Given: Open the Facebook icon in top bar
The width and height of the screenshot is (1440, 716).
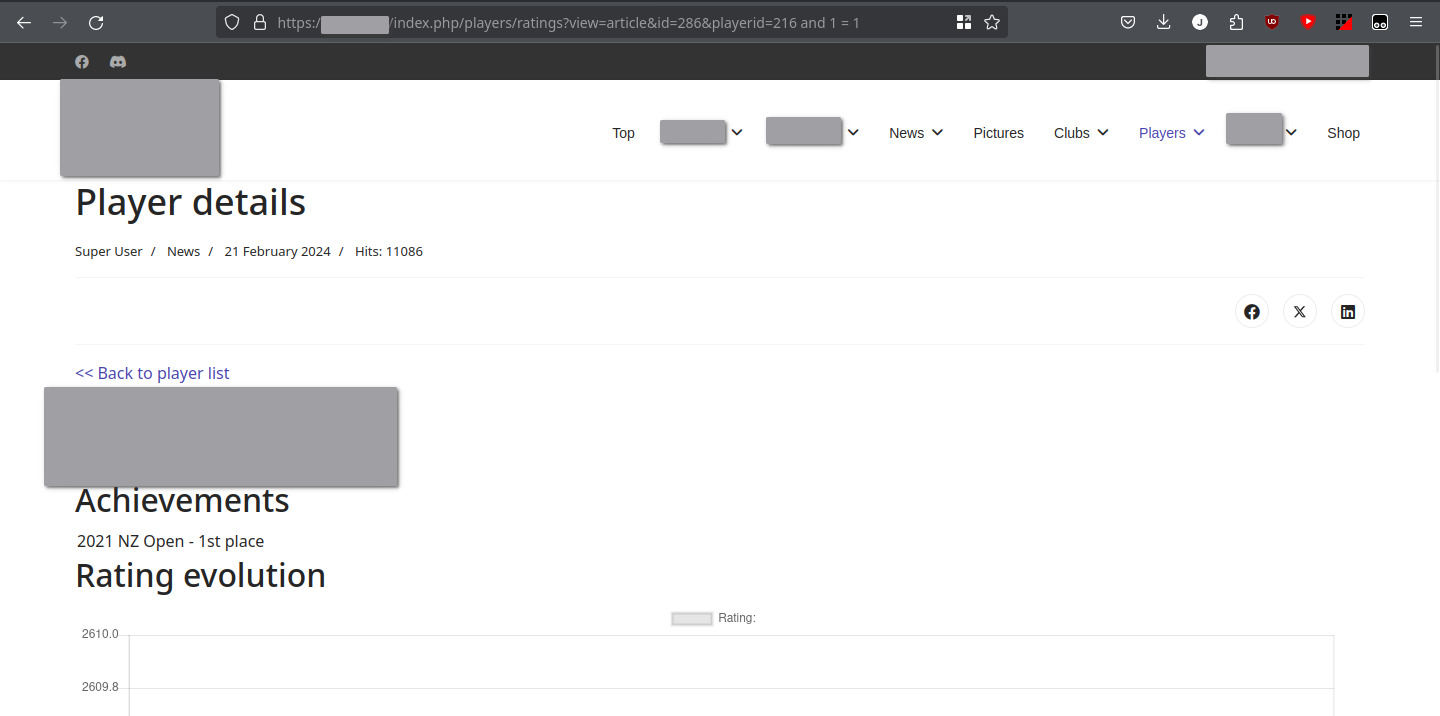Looking at the screenshot, I should (82, 62).
